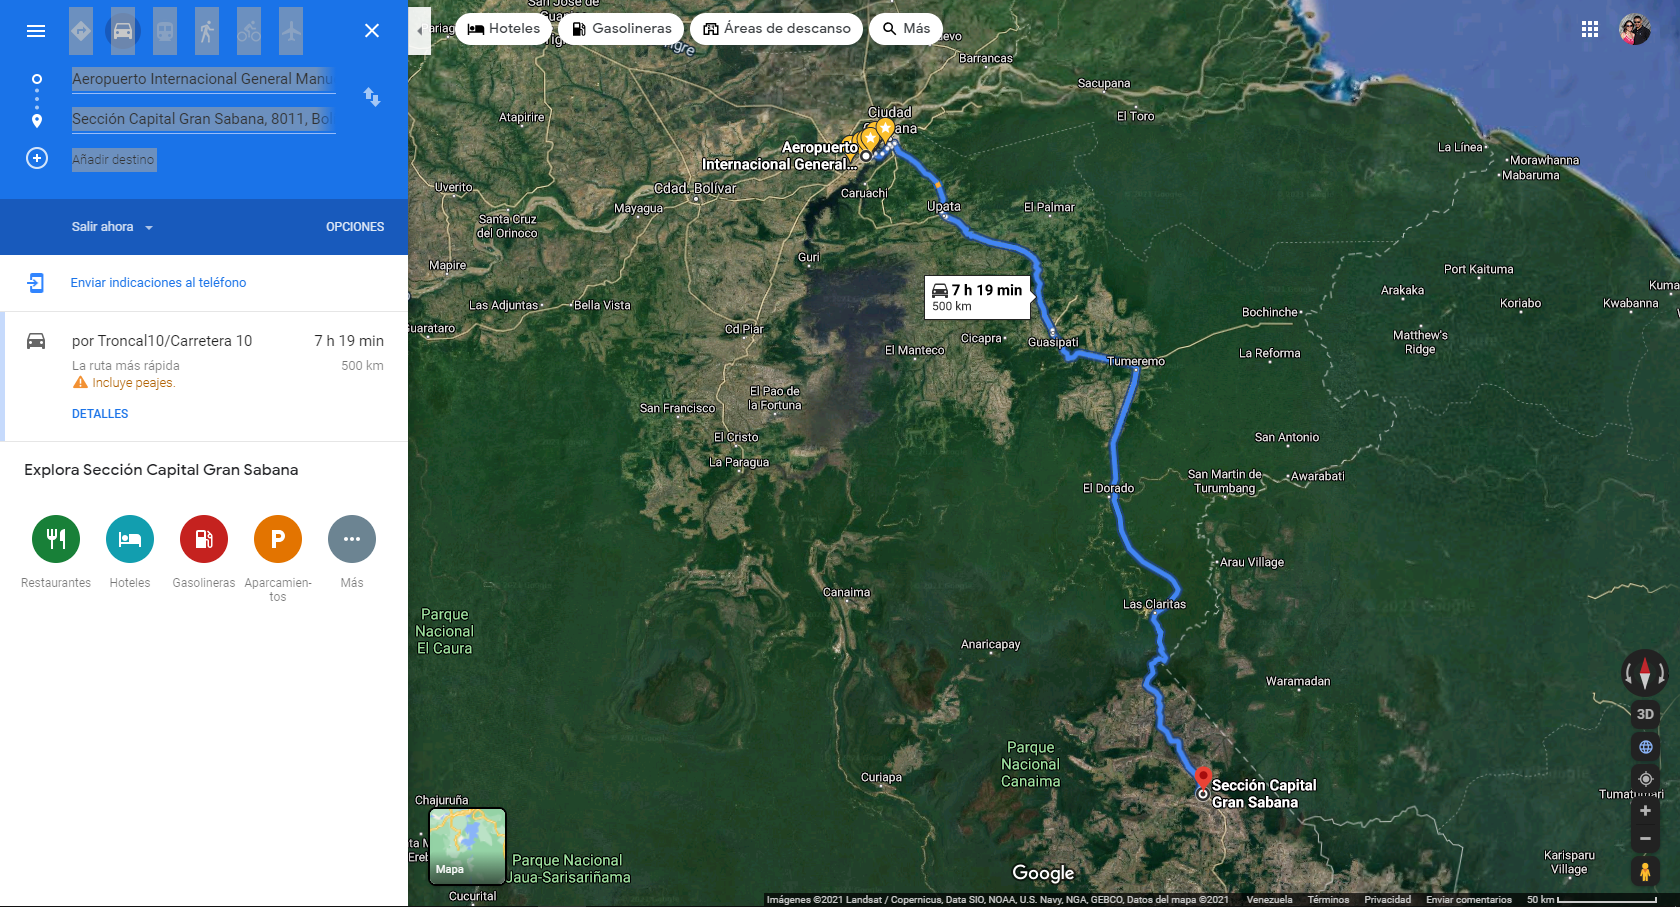Switch to Mapa layer thumbnail

(x=467, y=846)
